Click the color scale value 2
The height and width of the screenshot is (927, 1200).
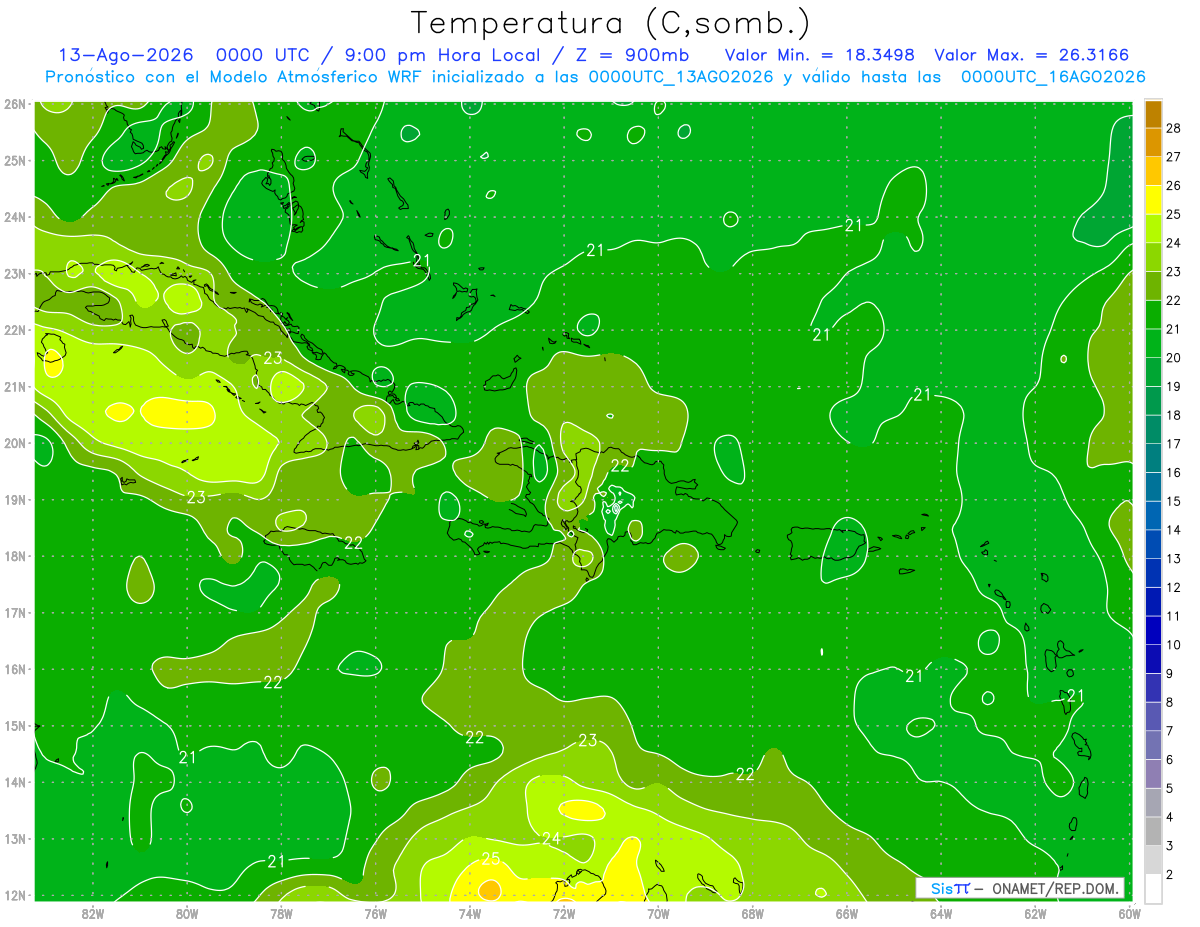point(1170,874)
